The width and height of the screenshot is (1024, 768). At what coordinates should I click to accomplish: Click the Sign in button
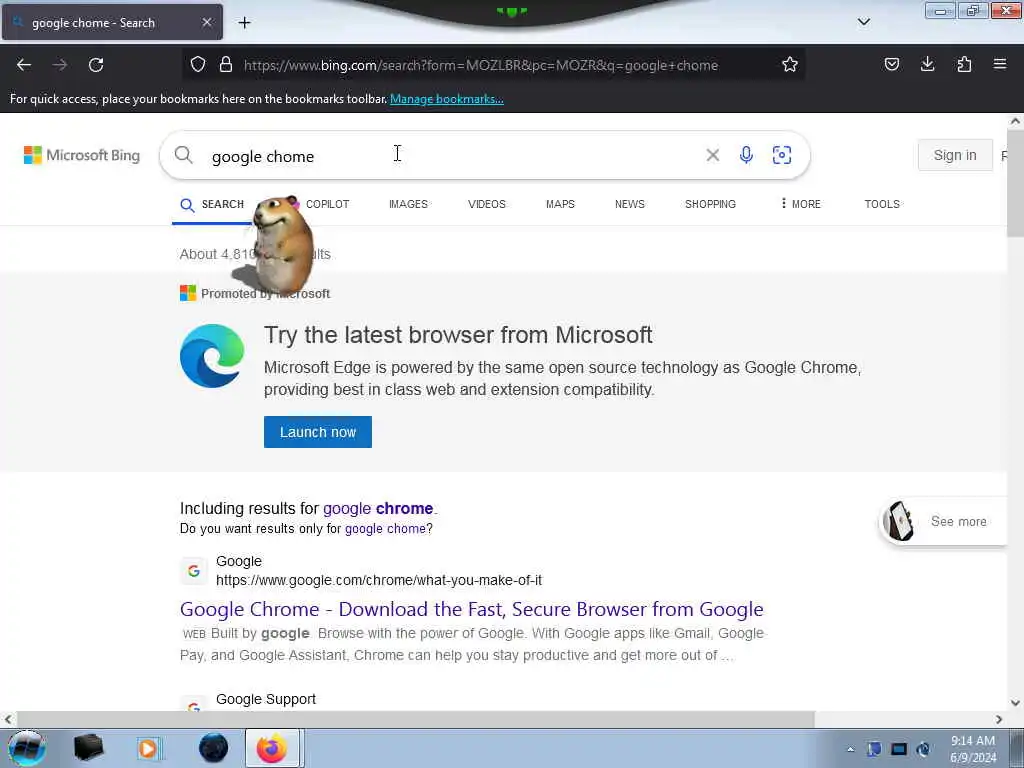[x=955, y=155]
